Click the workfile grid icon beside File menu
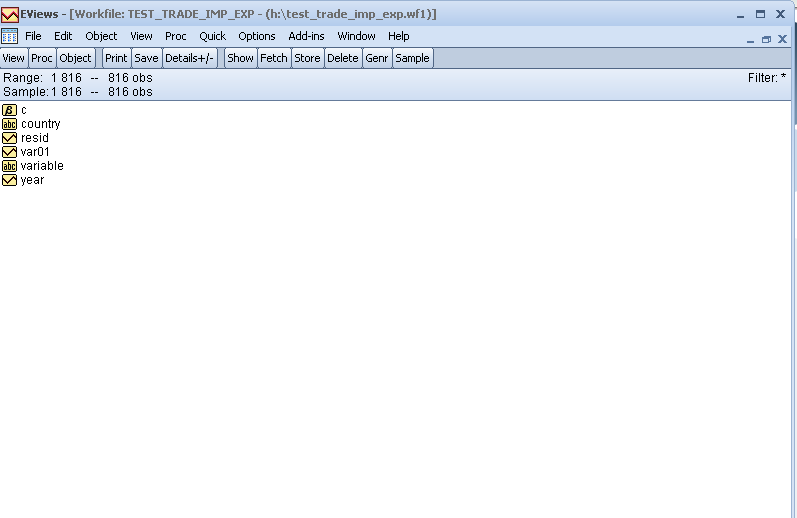This screenshot has width=797, height=518. pos(9,36)
